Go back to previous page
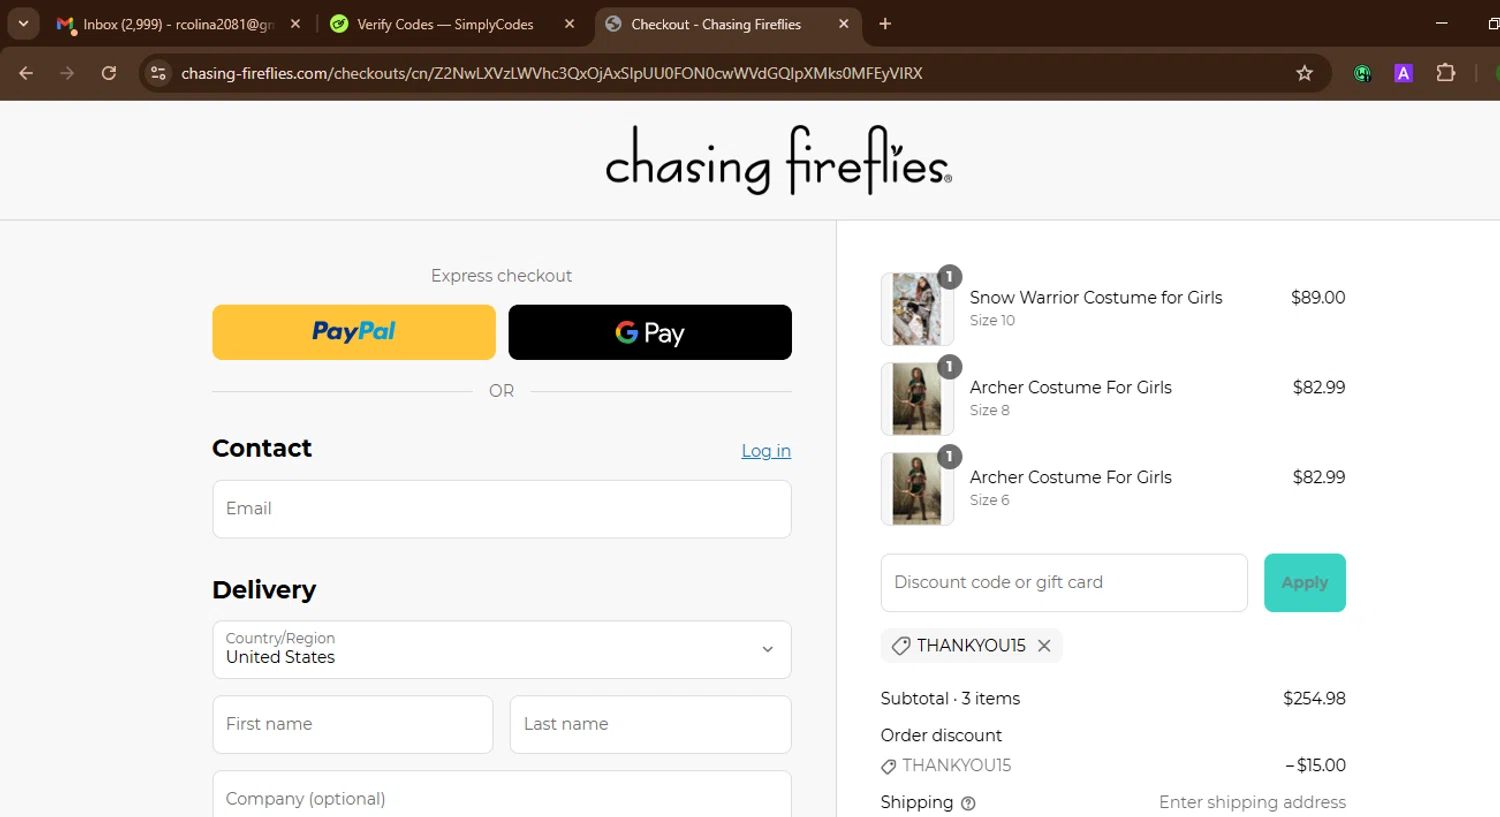 coord(26,73)
